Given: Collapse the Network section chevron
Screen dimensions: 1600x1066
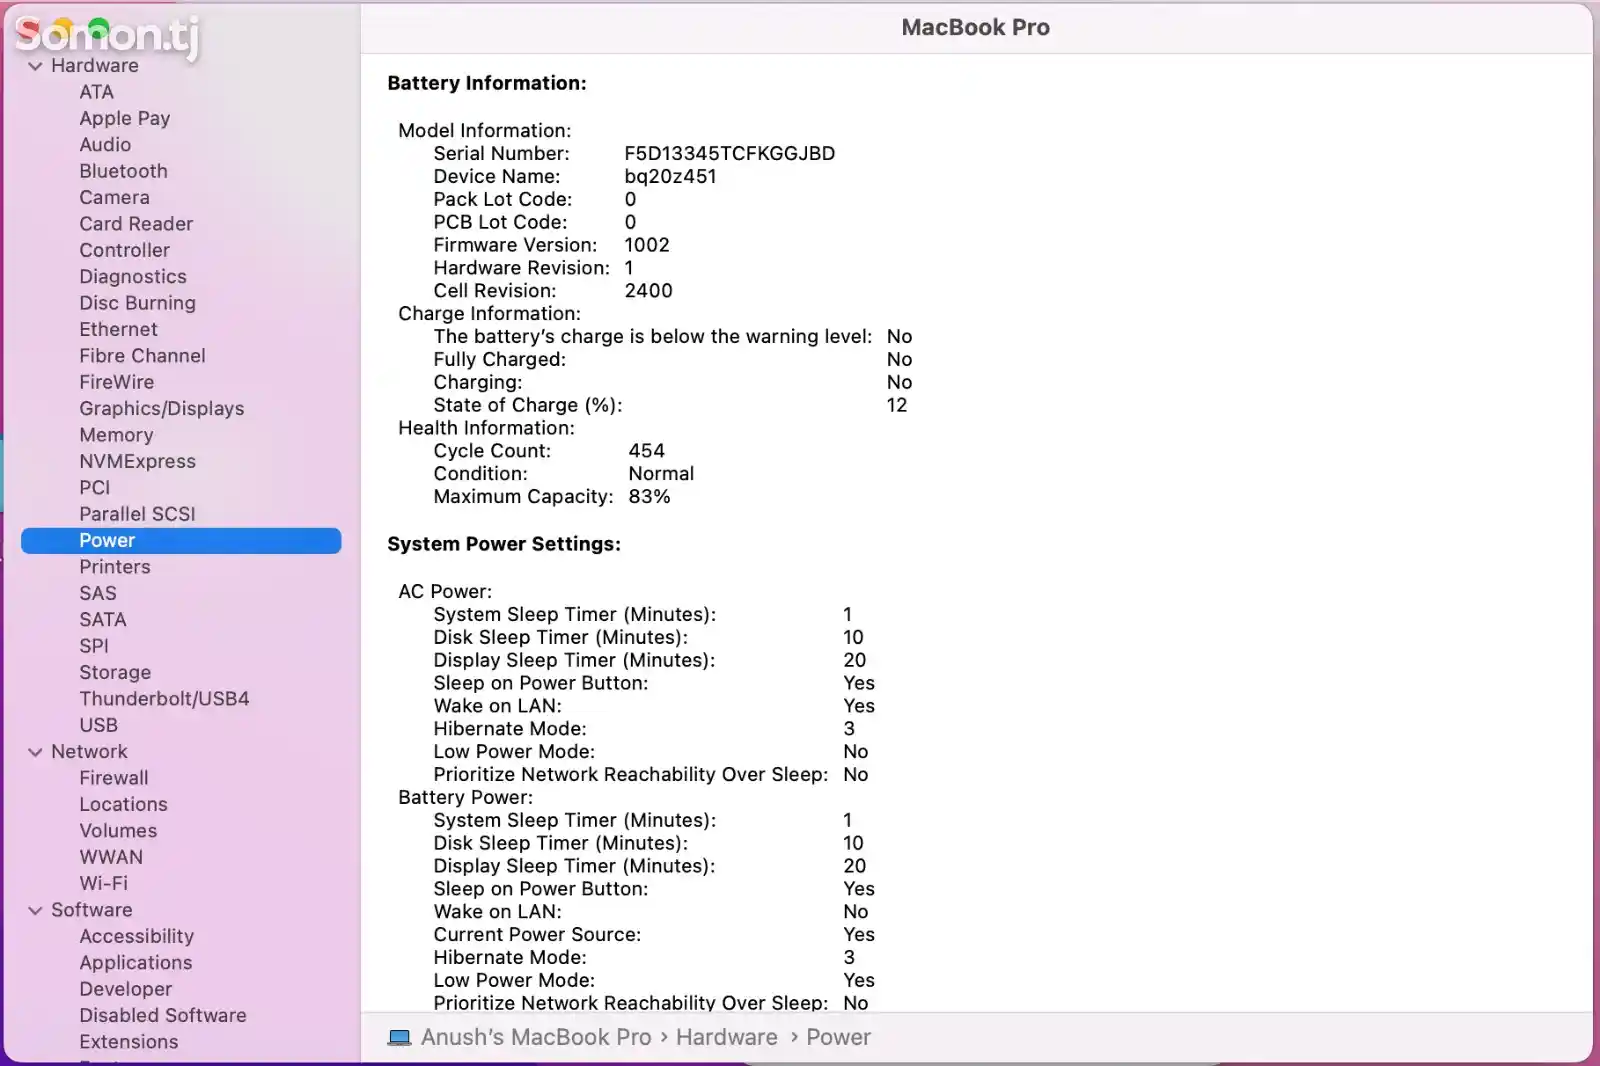Looking at the screenshot, I should tap(36, 752).
